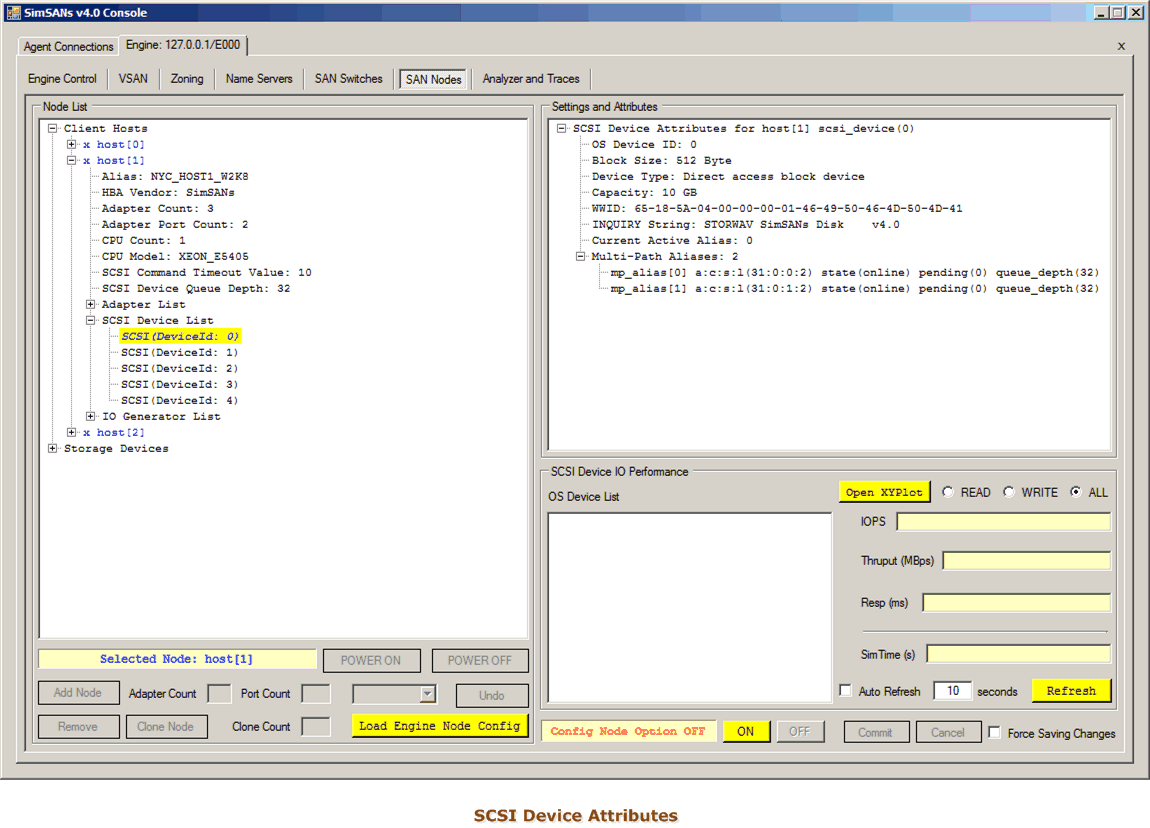Open the Agent Connections tab

pos(68,47)
